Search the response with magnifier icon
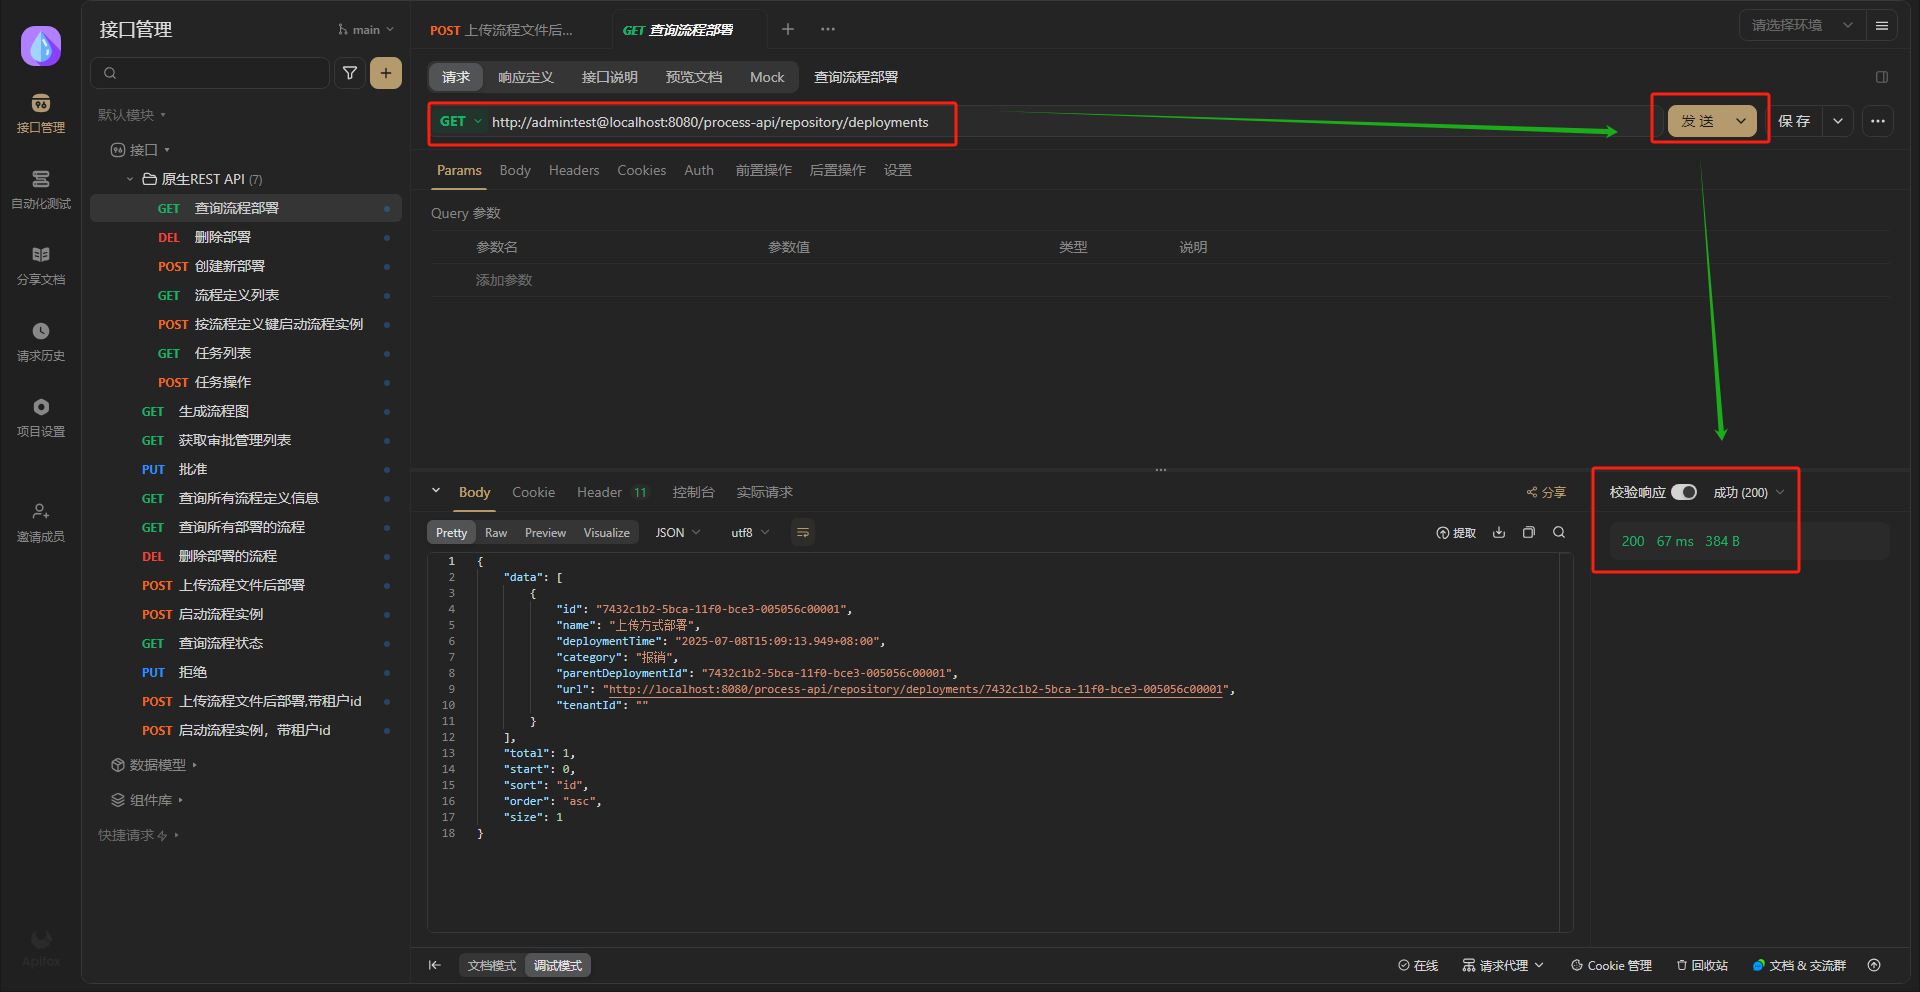The height and width of the screenshot is (992, 1920). 1559,533
